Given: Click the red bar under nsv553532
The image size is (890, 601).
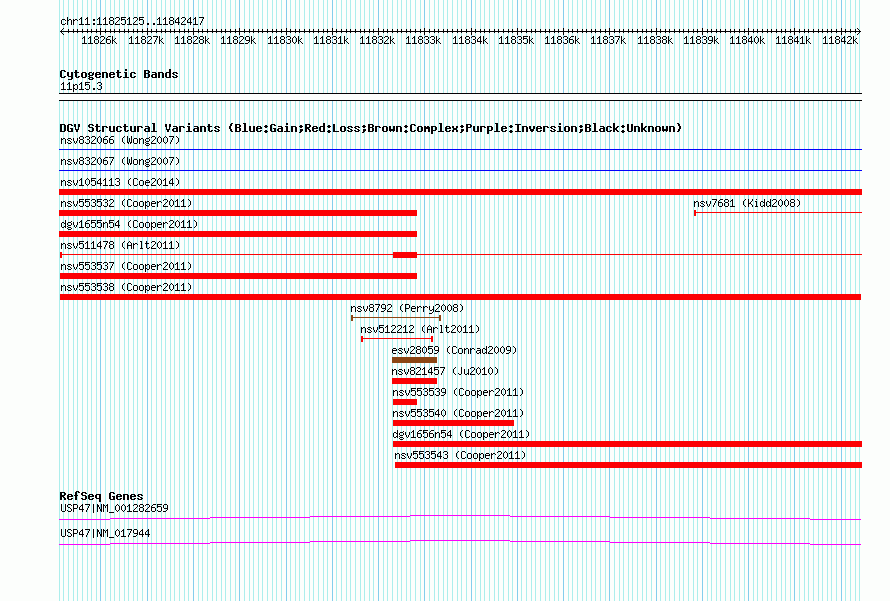Looking at the screenshot, I should coord(238,213).
